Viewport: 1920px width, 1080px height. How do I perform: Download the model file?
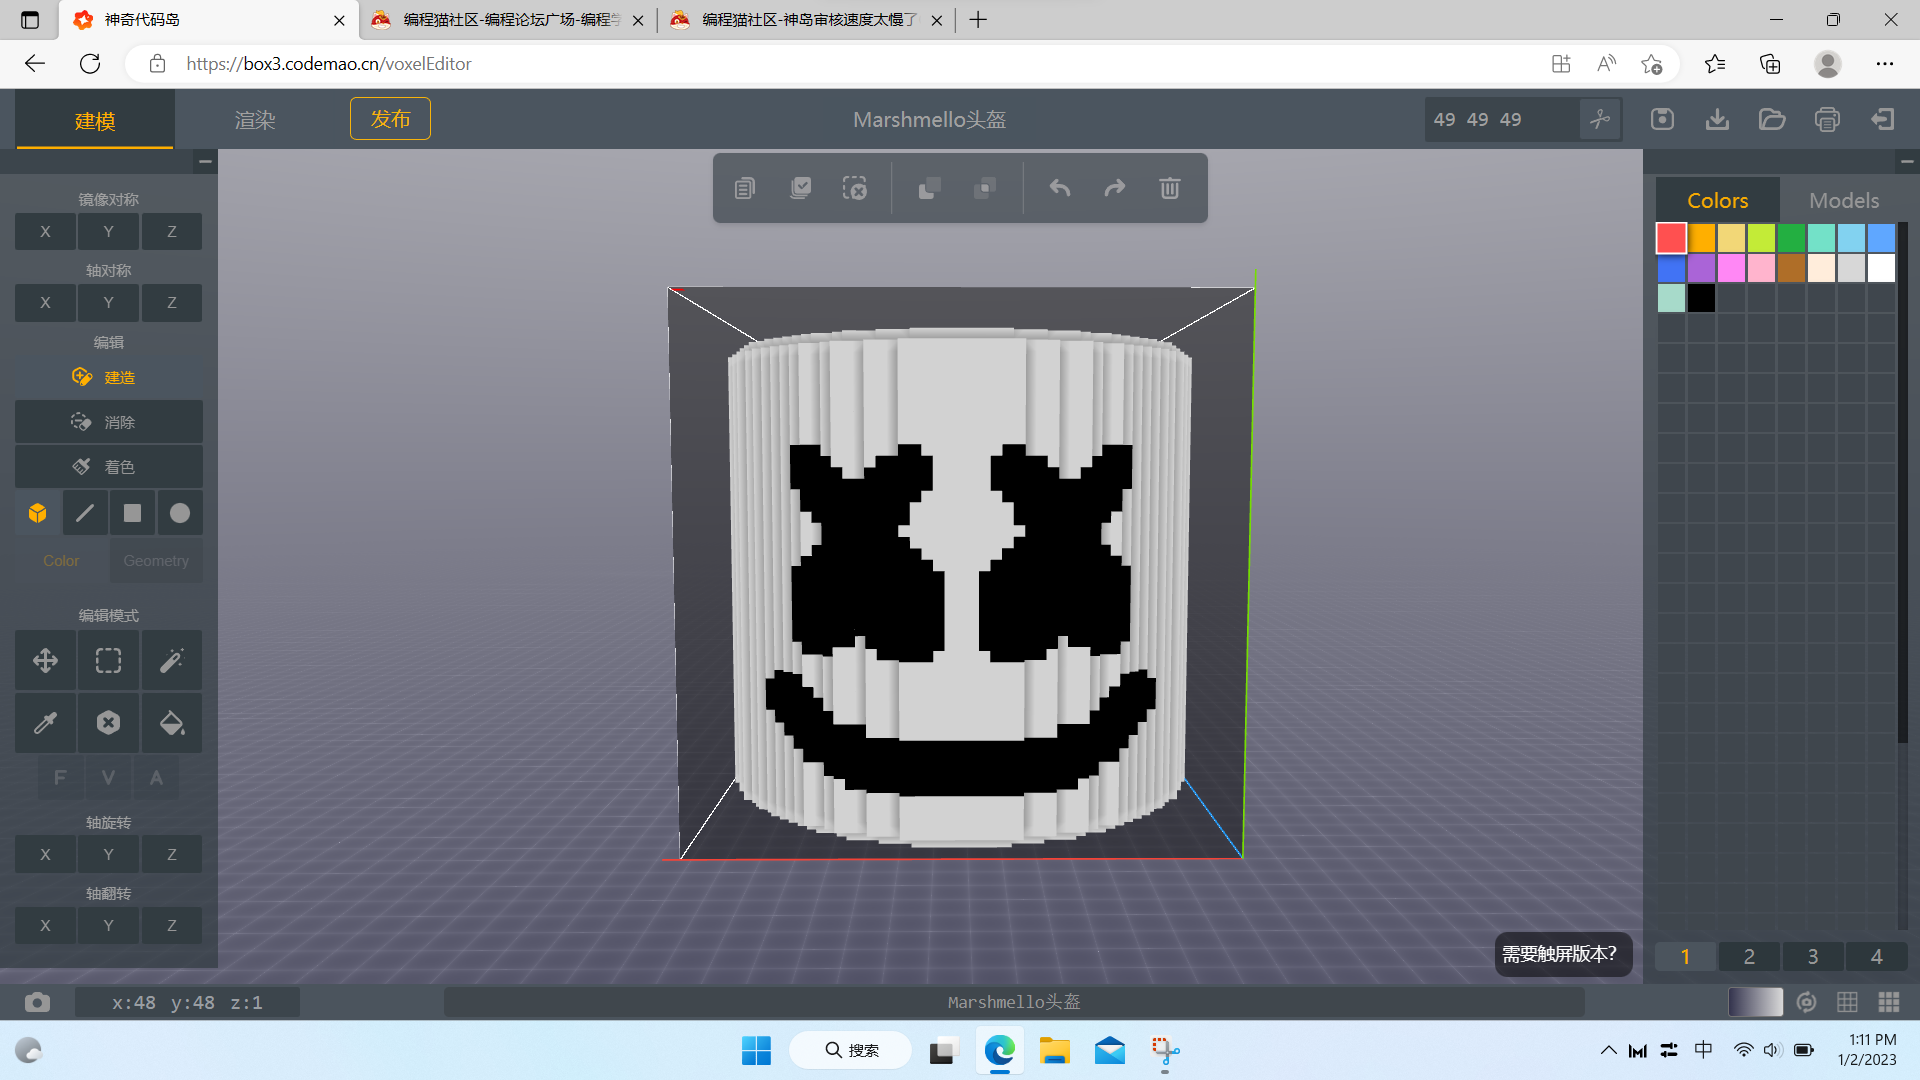[x=1717, y=120]
